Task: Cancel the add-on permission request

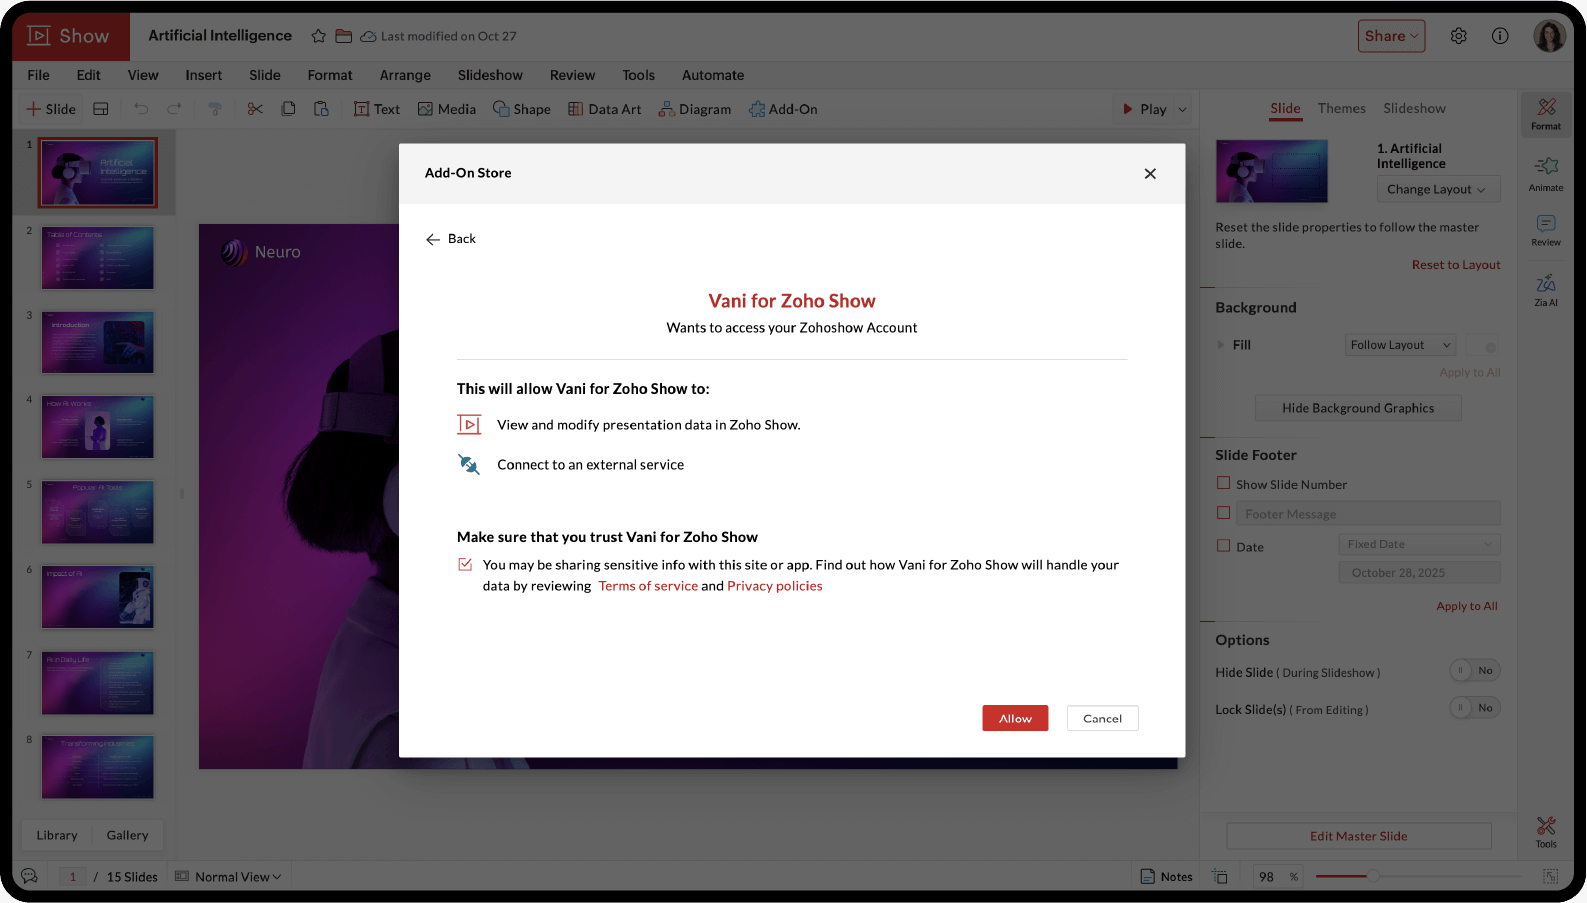Action: pos(1102,718)
